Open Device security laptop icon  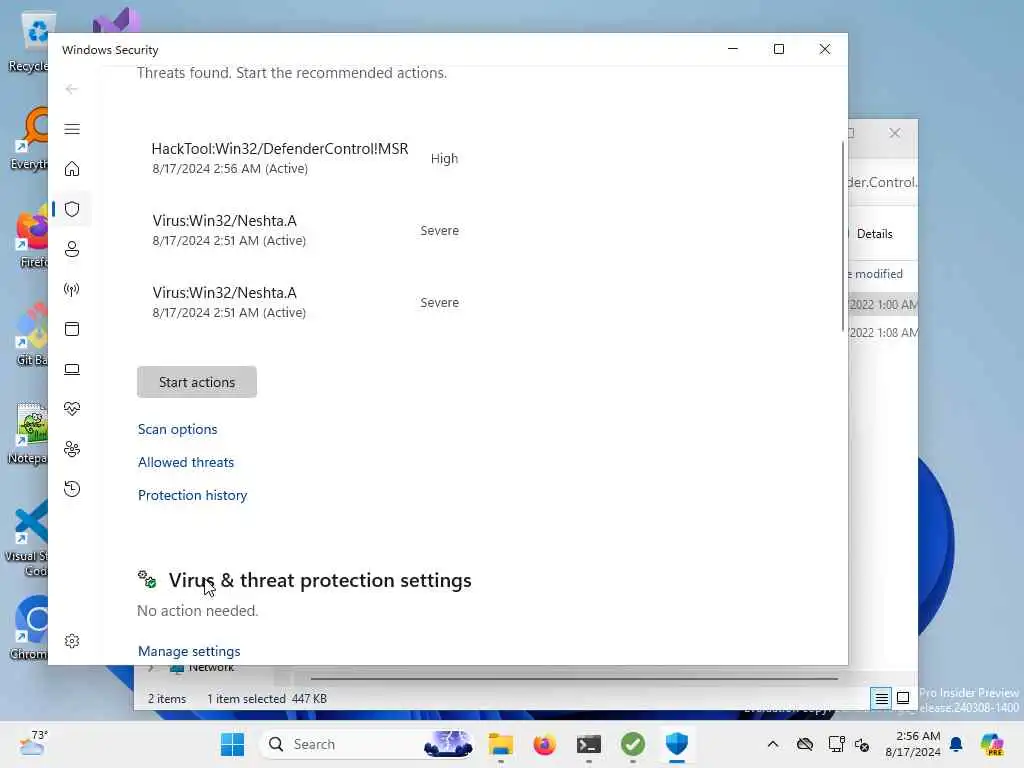click(x=72, y=369)
